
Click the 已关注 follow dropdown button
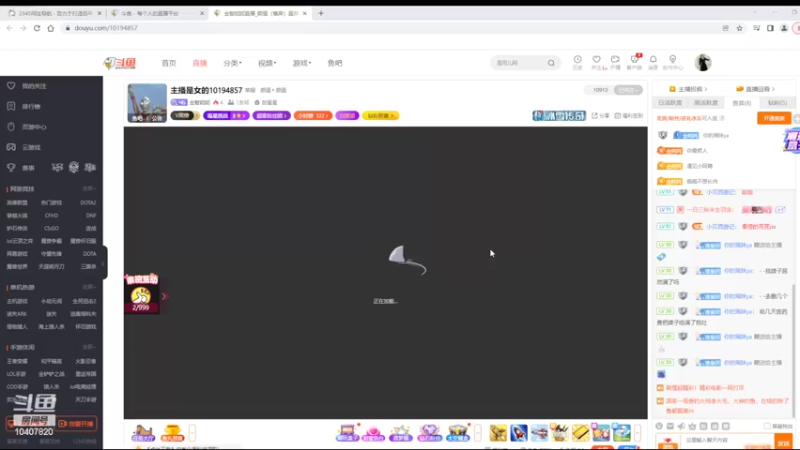(x=628, y=90)
